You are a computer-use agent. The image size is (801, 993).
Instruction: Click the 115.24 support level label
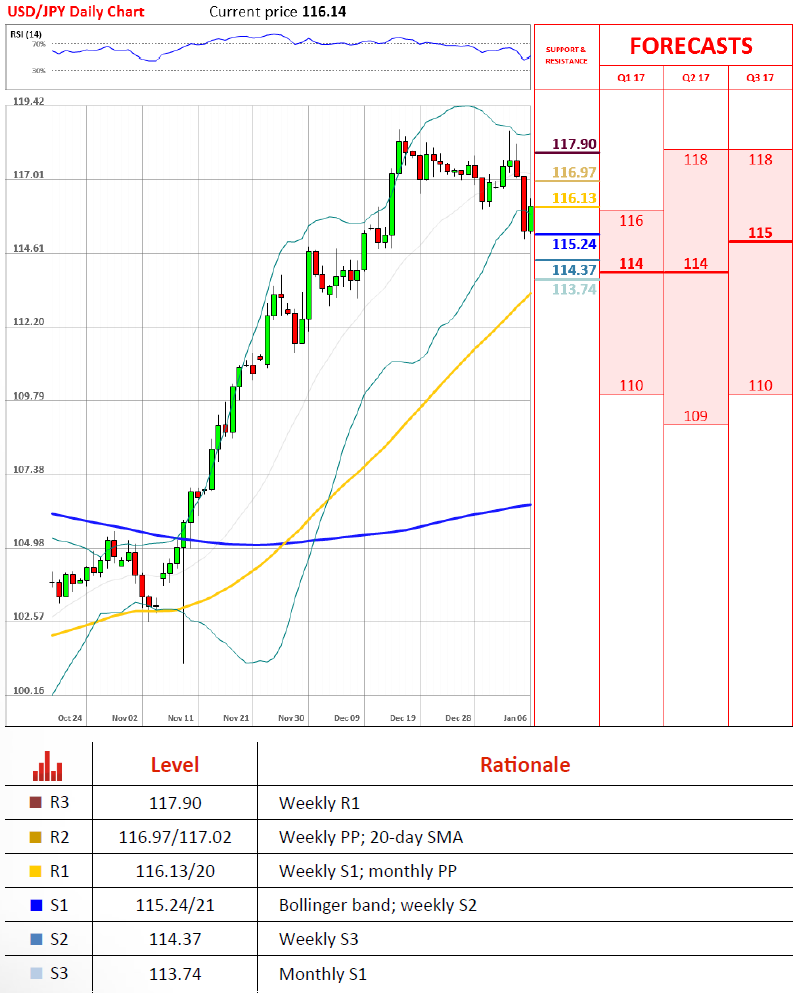tap(574, 244)
